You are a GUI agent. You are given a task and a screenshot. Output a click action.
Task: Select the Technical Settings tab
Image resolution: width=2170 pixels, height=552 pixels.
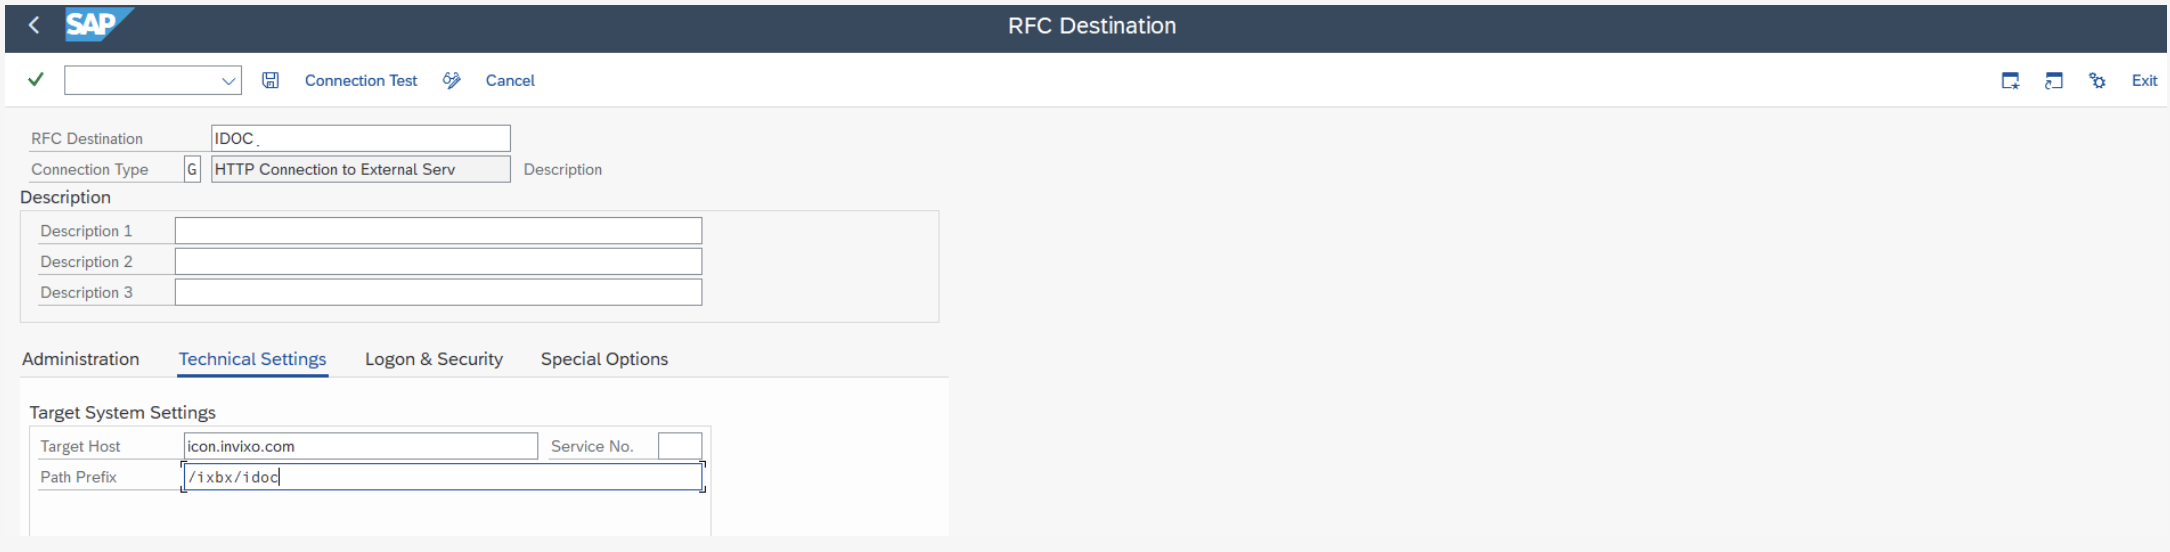(x=252, y=359)
